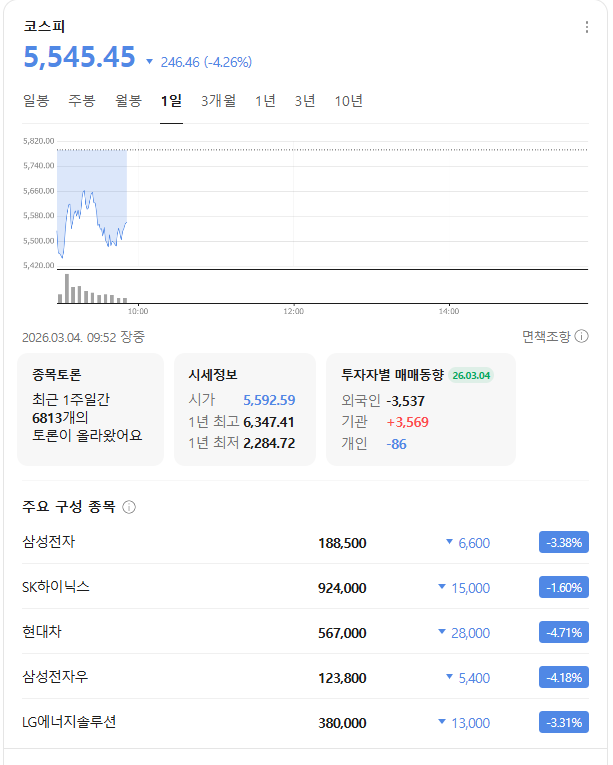
Task: Click the -3.38% badge for 삼성전자
Action: coord(564,543)
